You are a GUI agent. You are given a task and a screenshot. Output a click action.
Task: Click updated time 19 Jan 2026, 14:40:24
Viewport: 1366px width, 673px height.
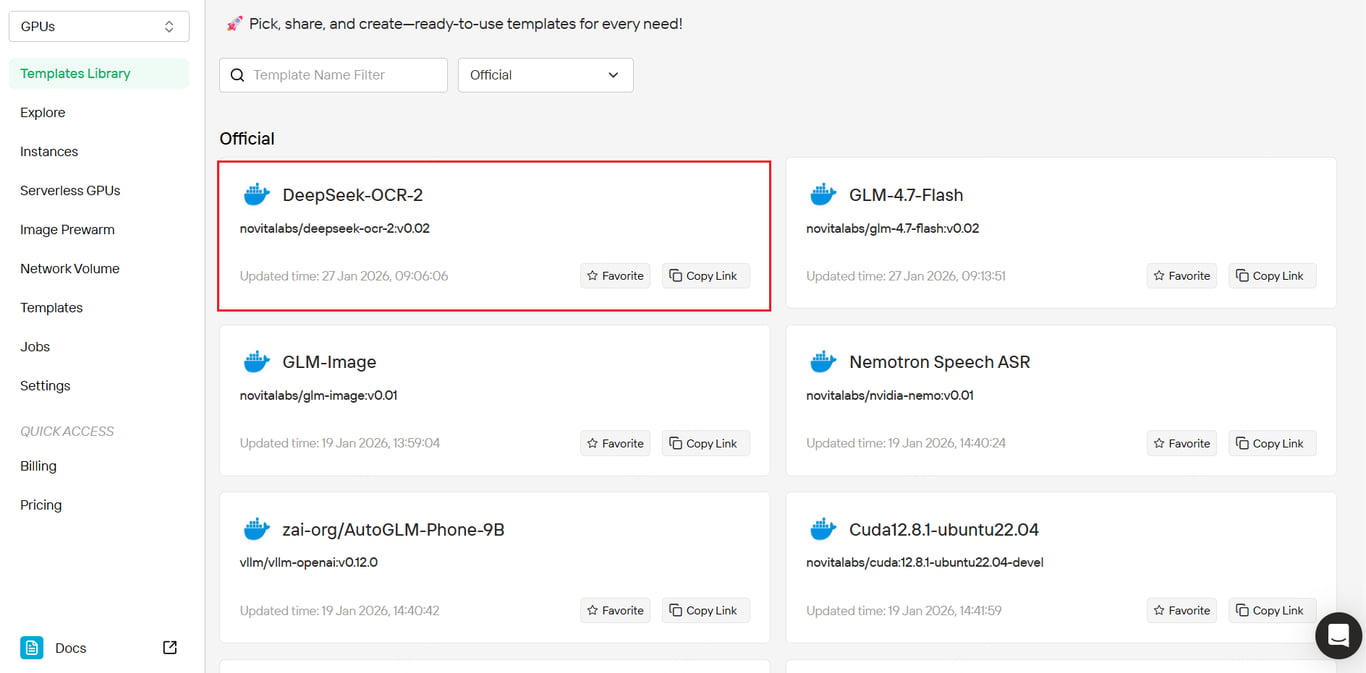tap(906, 443)
